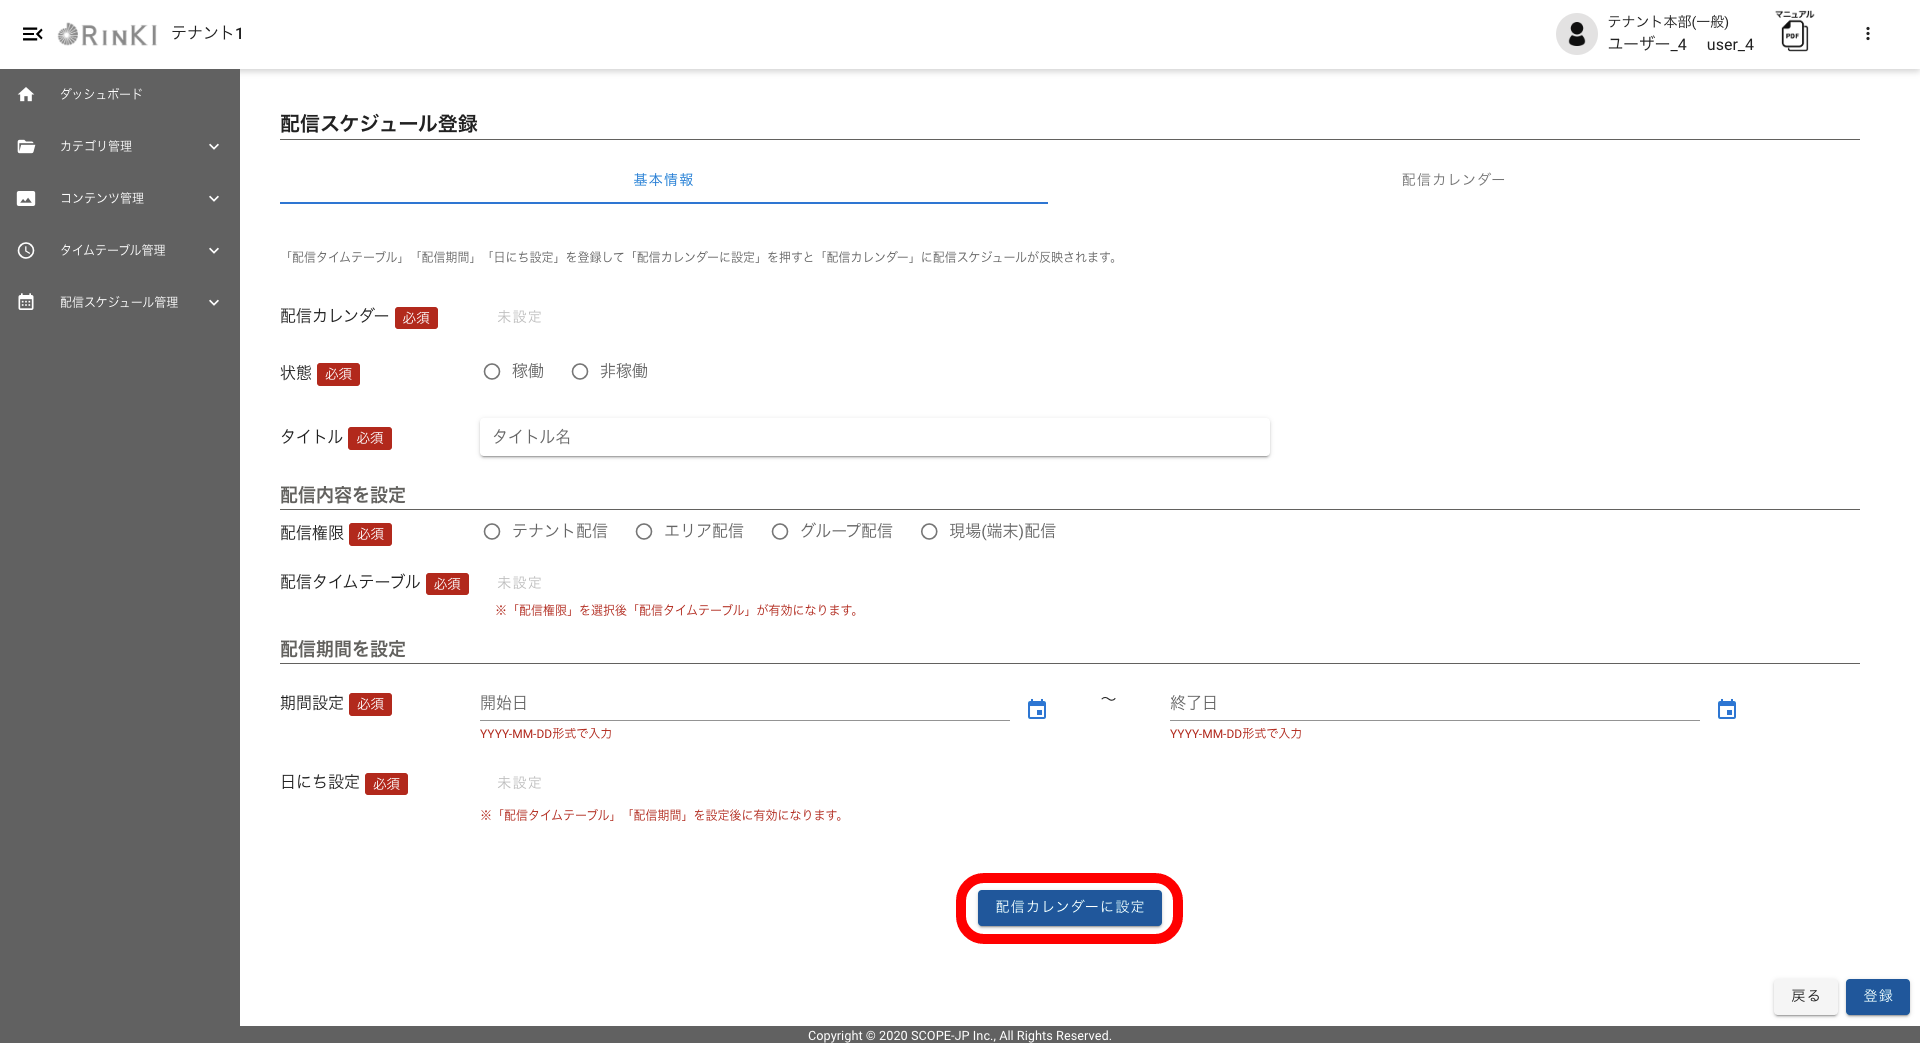Open the three-dot more options menu

[1867, 34]
